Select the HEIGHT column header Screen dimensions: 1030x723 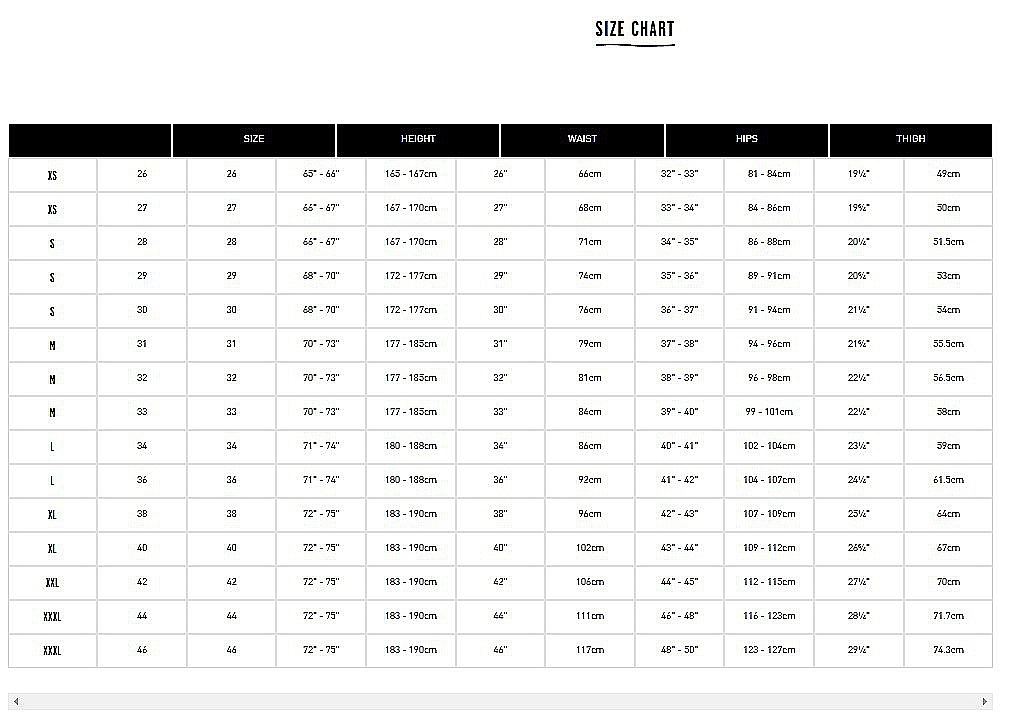[418, 139]
